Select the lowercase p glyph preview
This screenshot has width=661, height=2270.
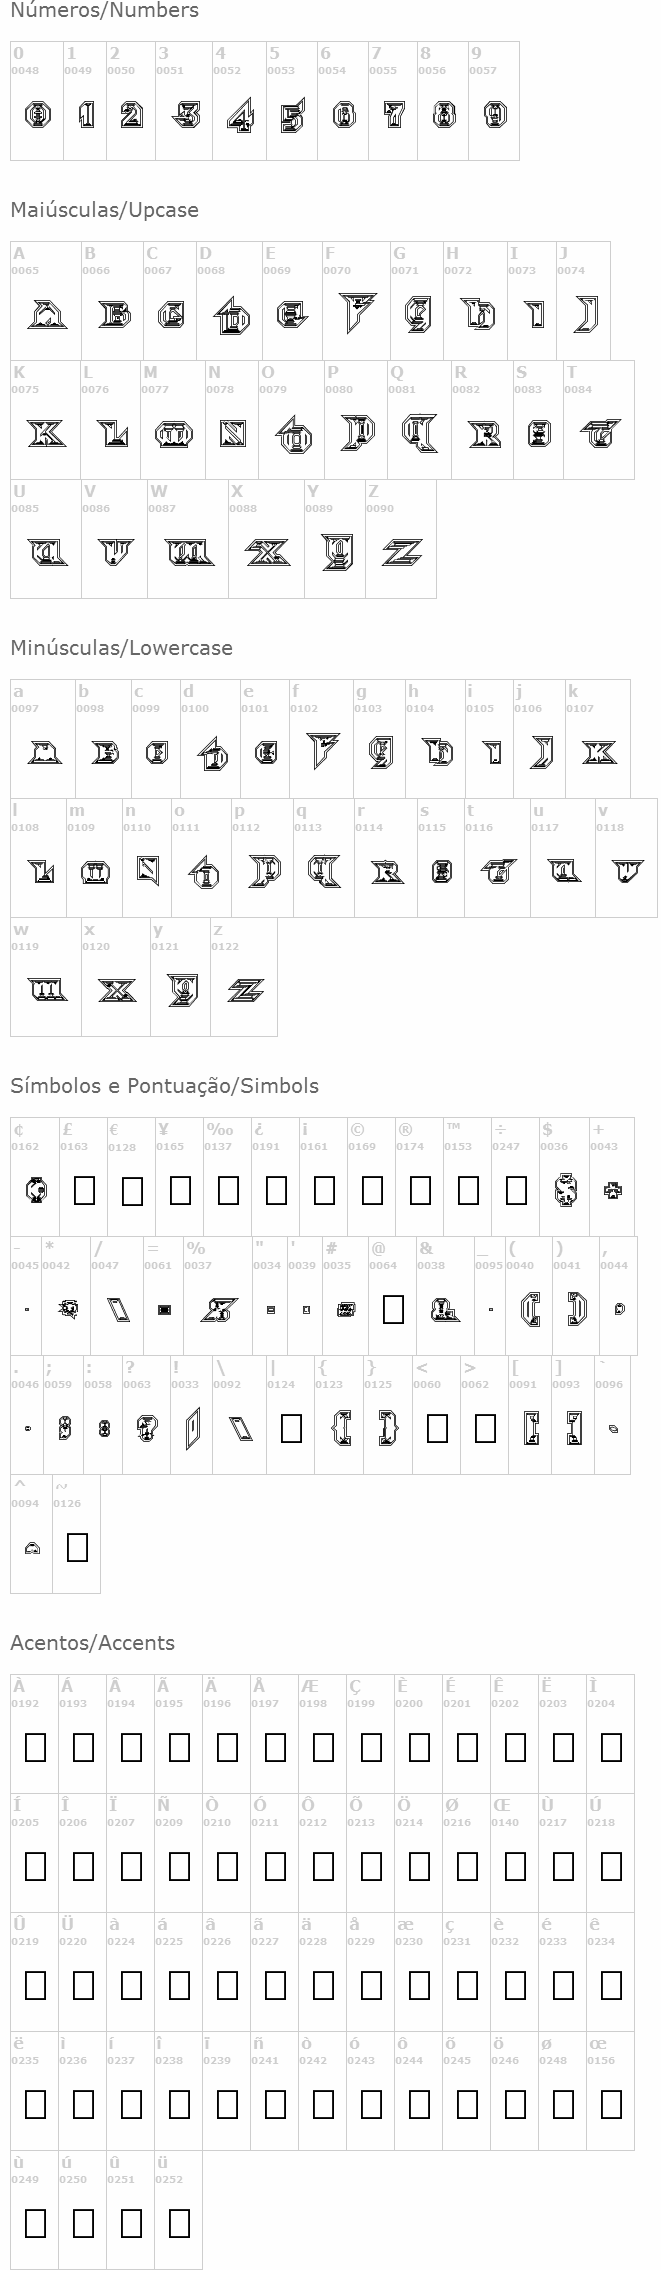[262, 872]
